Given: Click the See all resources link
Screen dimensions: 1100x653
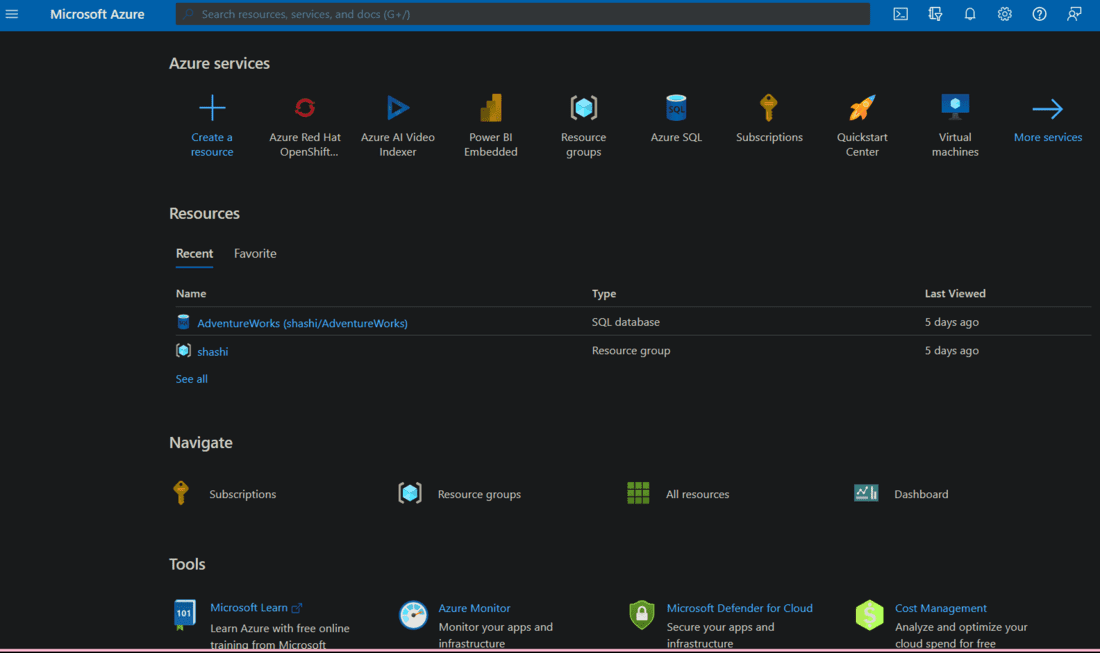Looking at the screenshot, I should 192,379.
